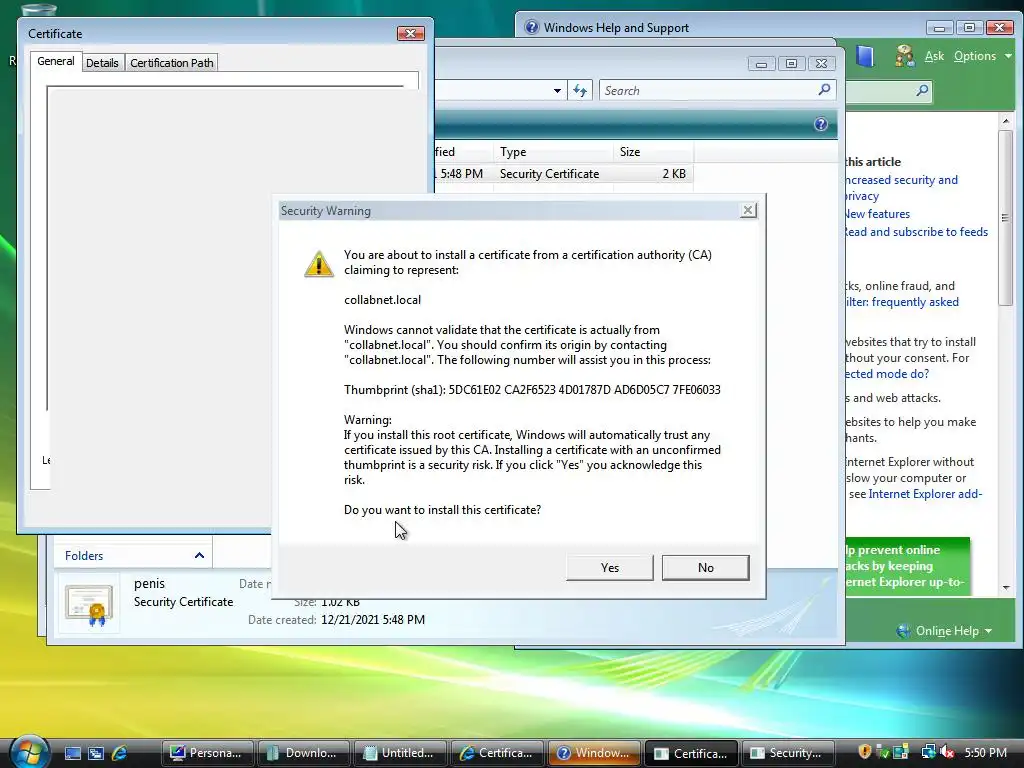
Task: Switch to Security... taskbar button
Action: tap(788, 753)
